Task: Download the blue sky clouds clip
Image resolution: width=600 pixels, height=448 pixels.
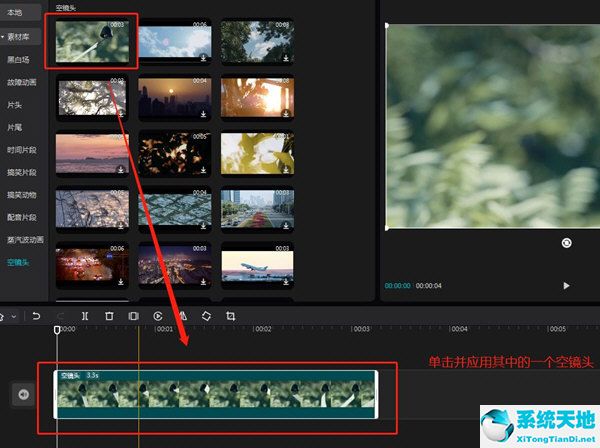Action: (203, 57)
